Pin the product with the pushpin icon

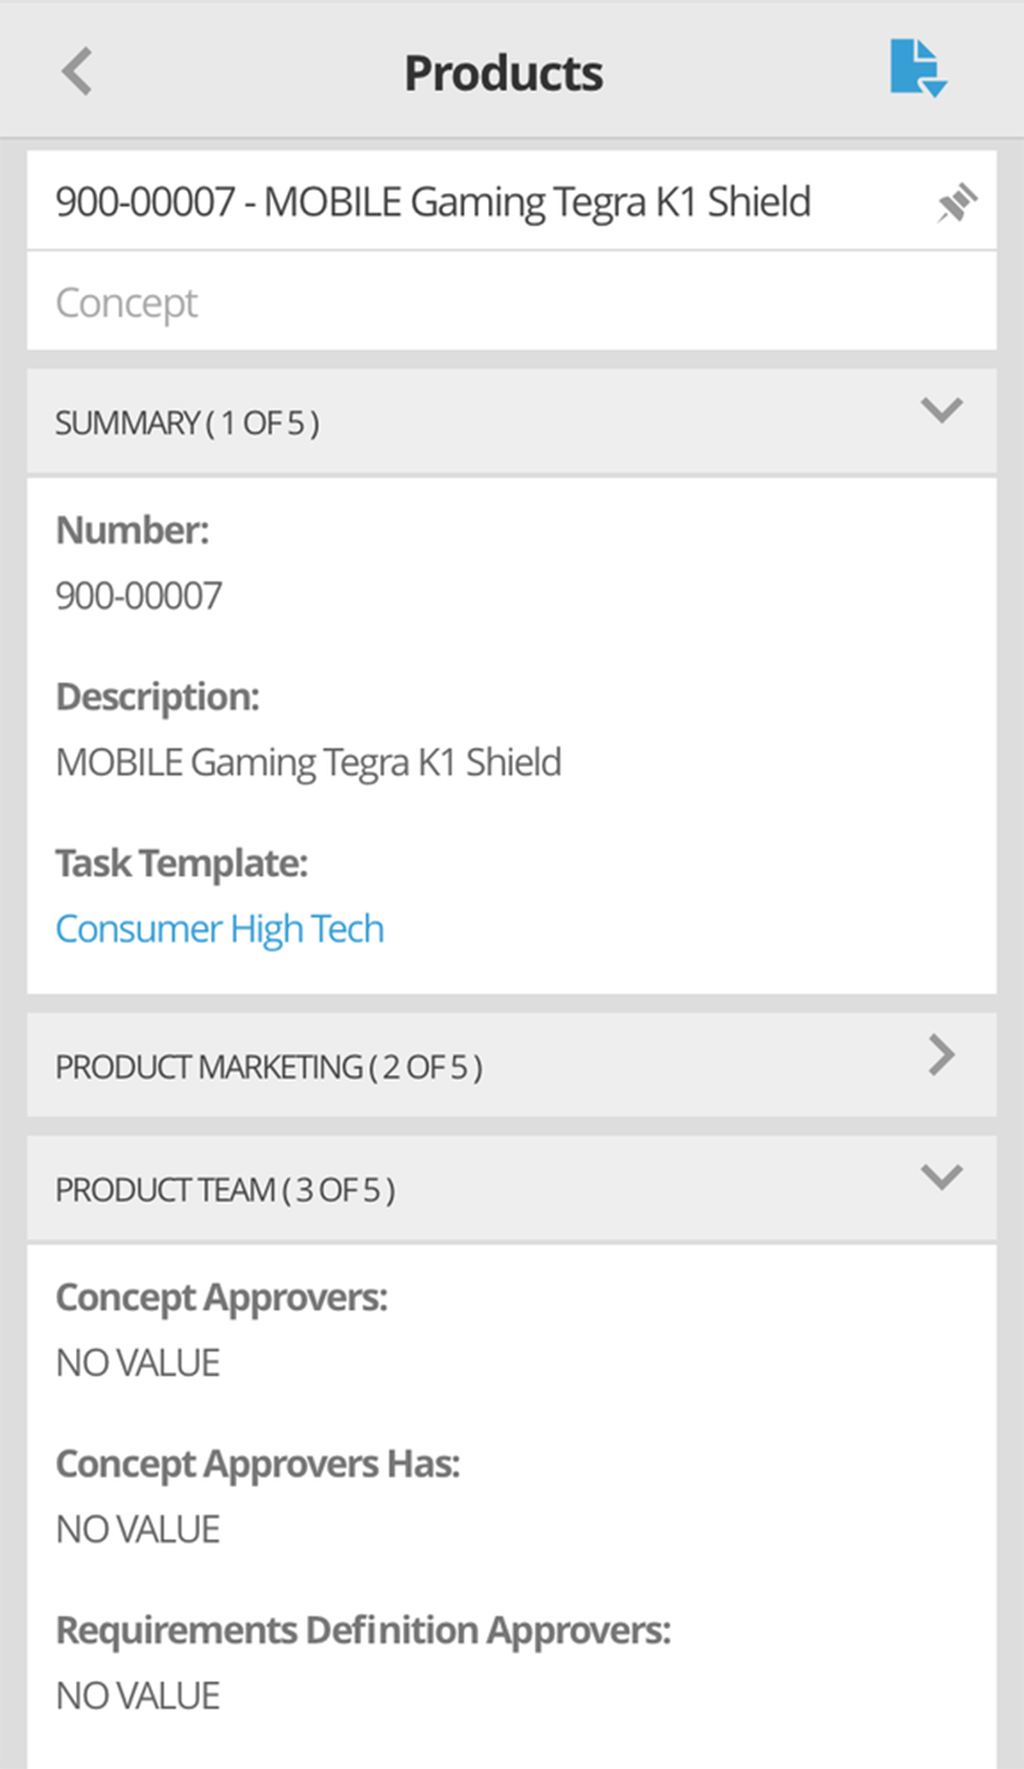(956, 202)
